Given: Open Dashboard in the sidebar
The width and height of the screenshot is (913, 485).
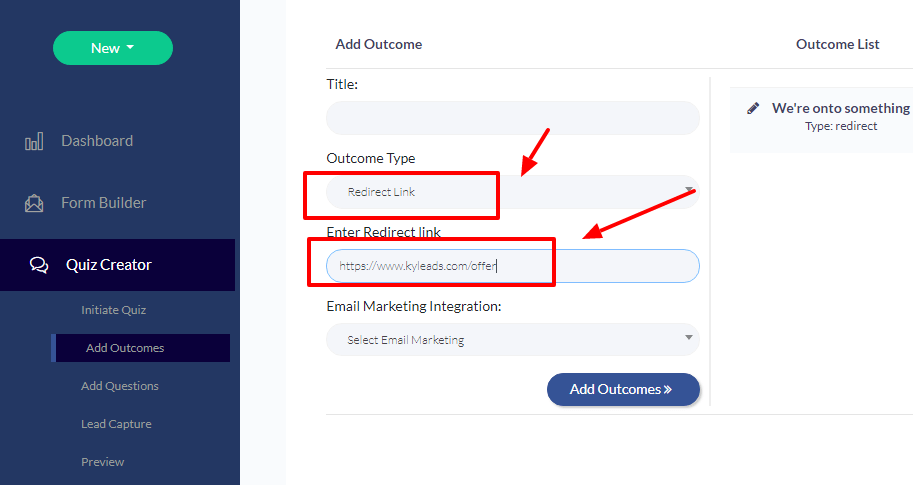Looking at the screenshot, I should (x=97, y=141).
